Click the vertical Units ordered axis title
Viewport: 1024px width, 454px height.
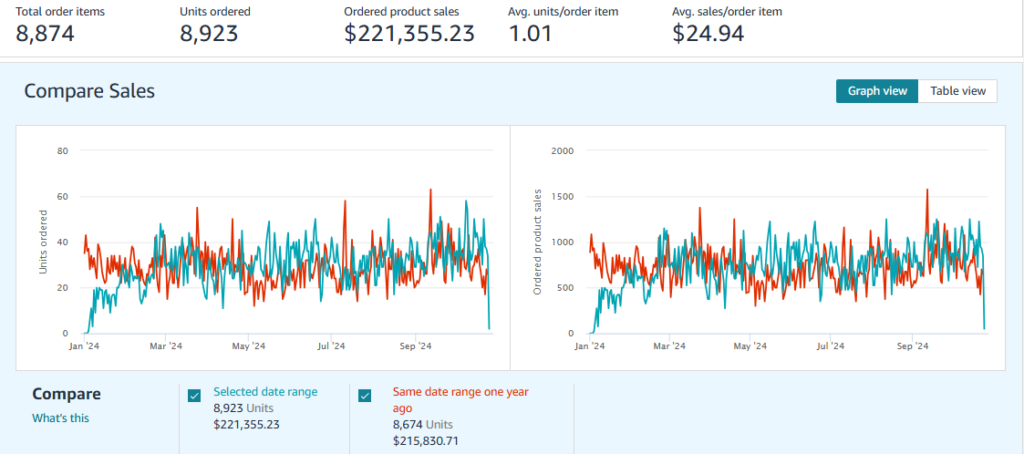tap(43, 242)
